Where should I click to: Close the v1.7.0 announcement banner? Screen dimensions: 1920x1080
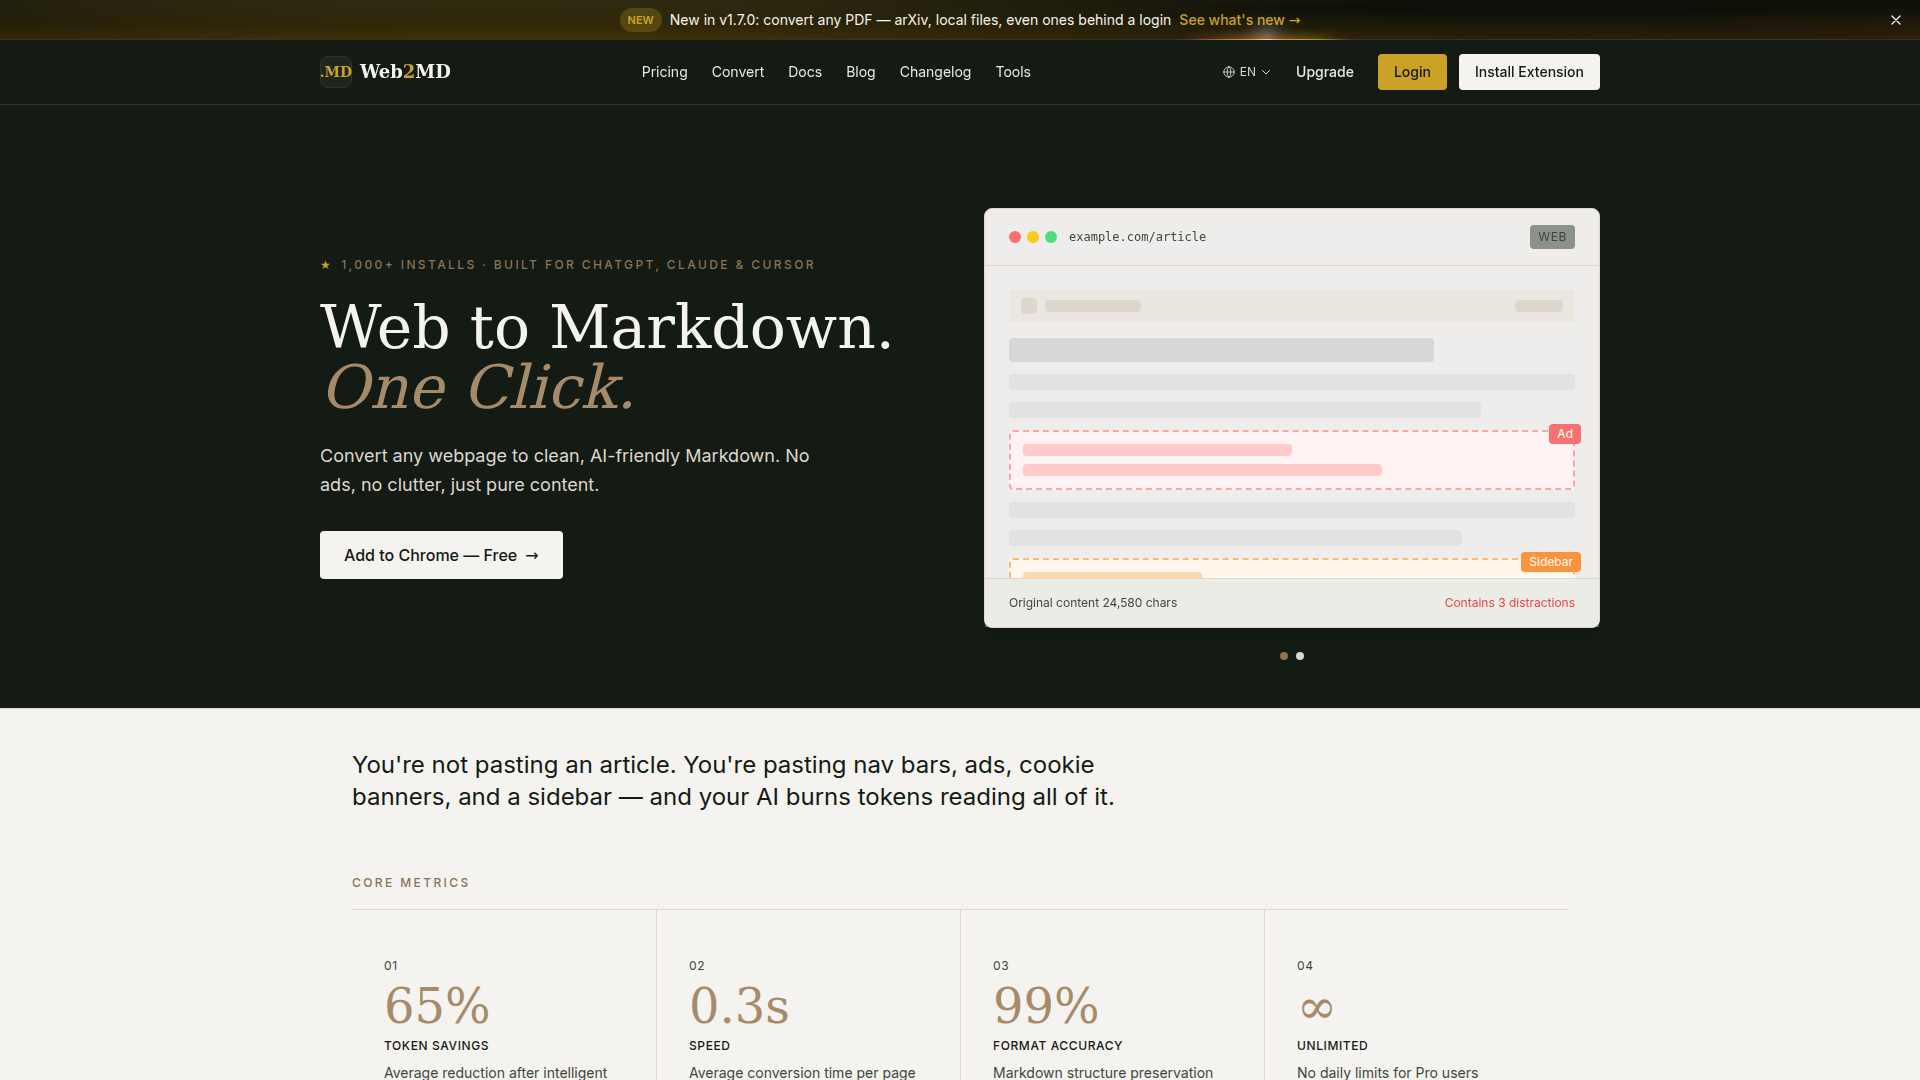(1895, 20)
